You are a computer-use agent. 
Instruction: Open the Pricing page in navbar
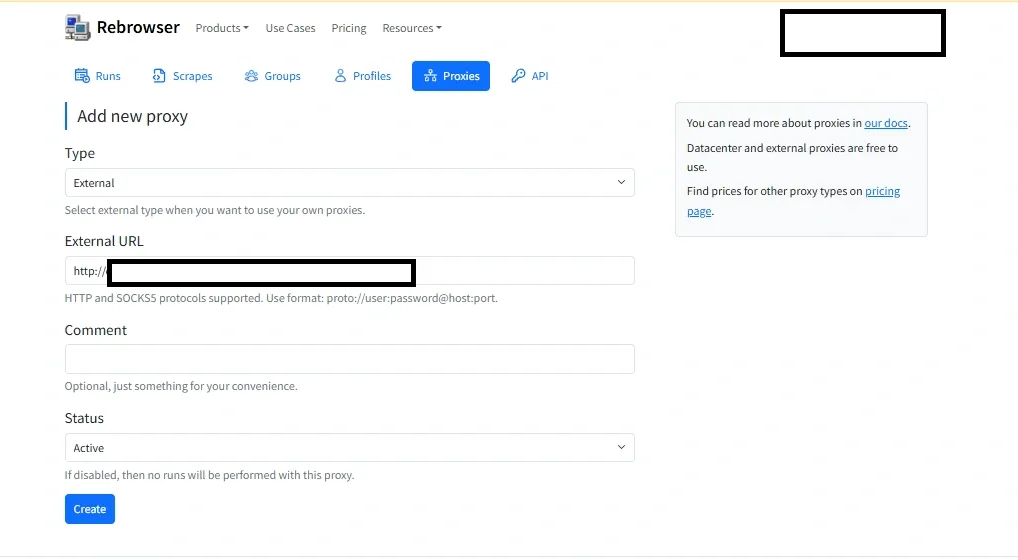[349, 28]
